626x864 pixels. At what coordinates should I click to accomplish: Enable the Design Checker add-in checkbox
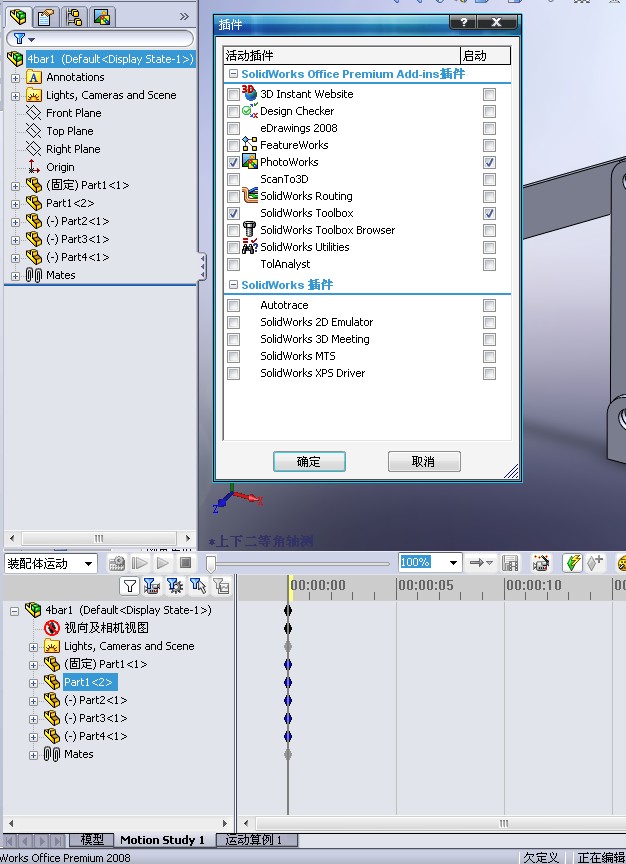click(233, 111)
